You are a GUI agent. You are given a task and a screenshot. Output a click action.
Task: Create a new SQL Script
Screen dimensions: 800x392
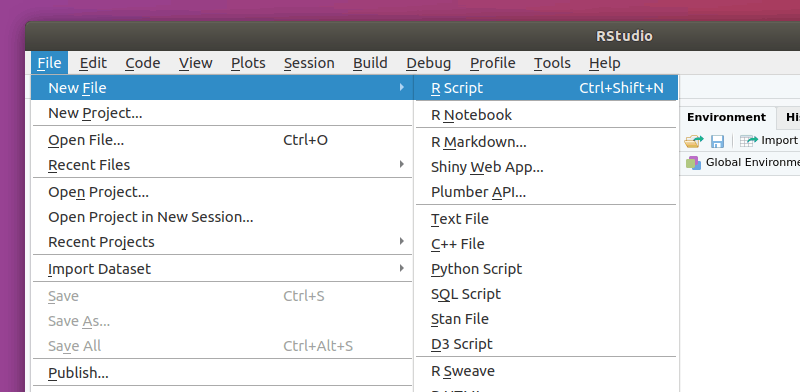click(546, 294)
